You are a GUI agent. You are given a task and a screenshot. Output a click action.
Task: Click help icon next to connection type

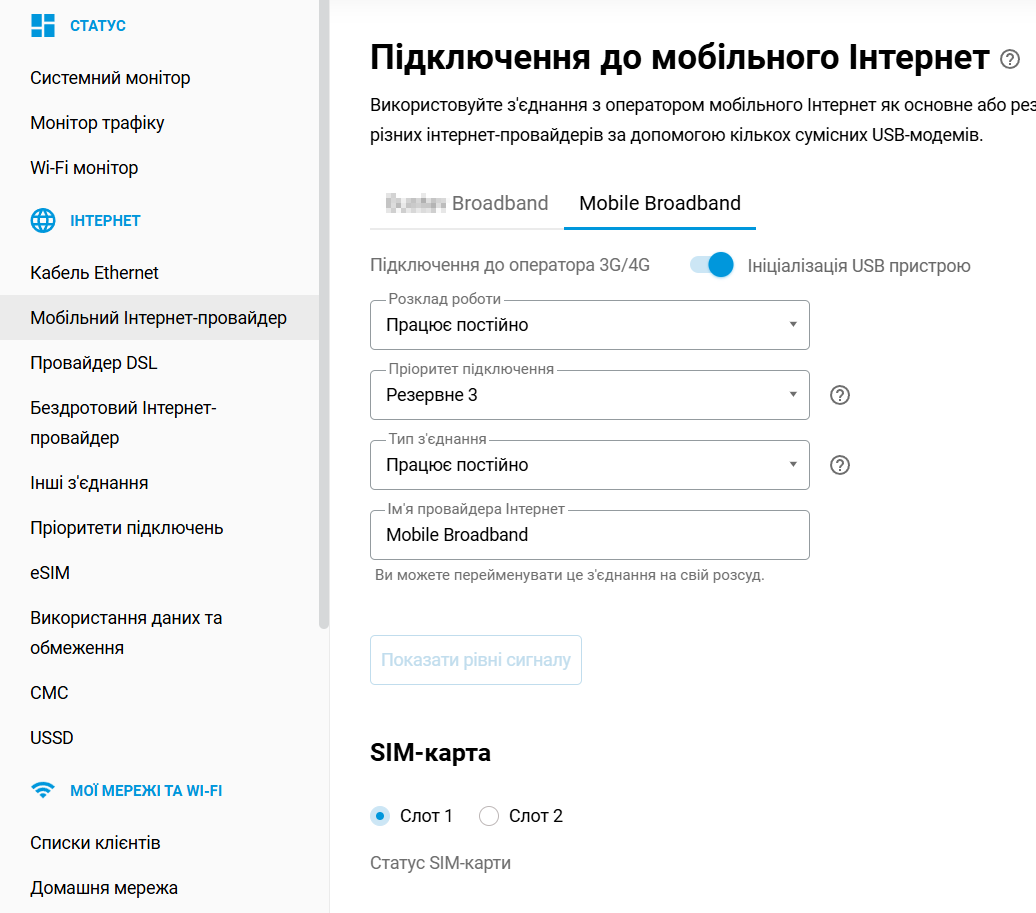840,465
